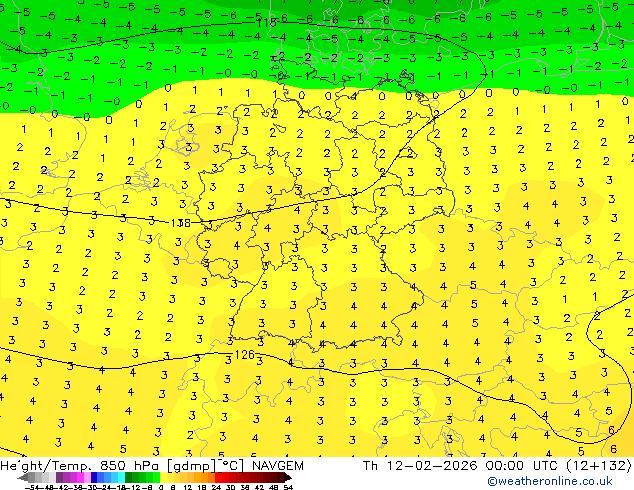
Task: Select the bright yellow swatch above the 0 label
Action: pos(163,478)
